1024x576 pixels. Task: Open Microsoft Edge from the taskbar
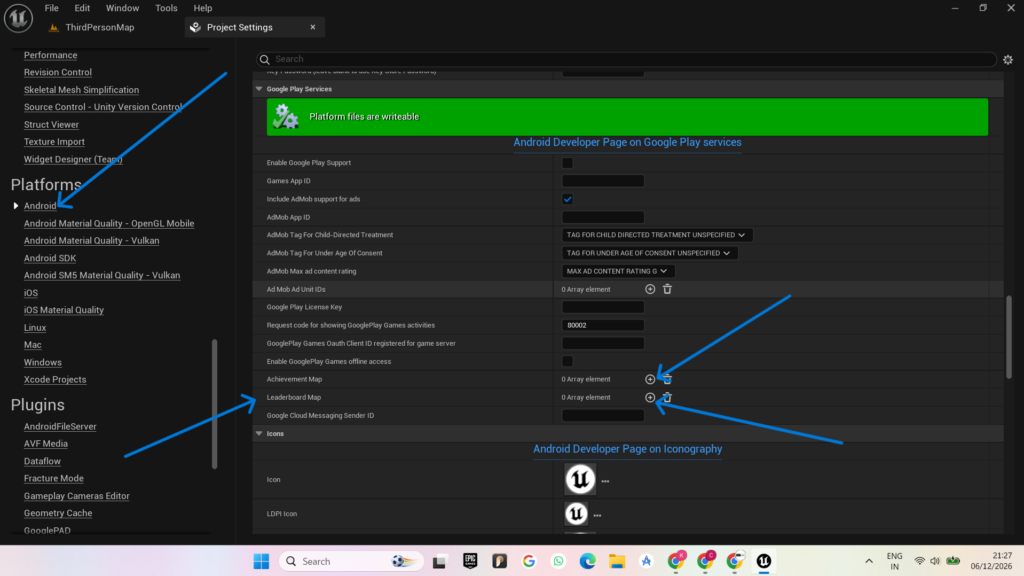coord(588,561)
